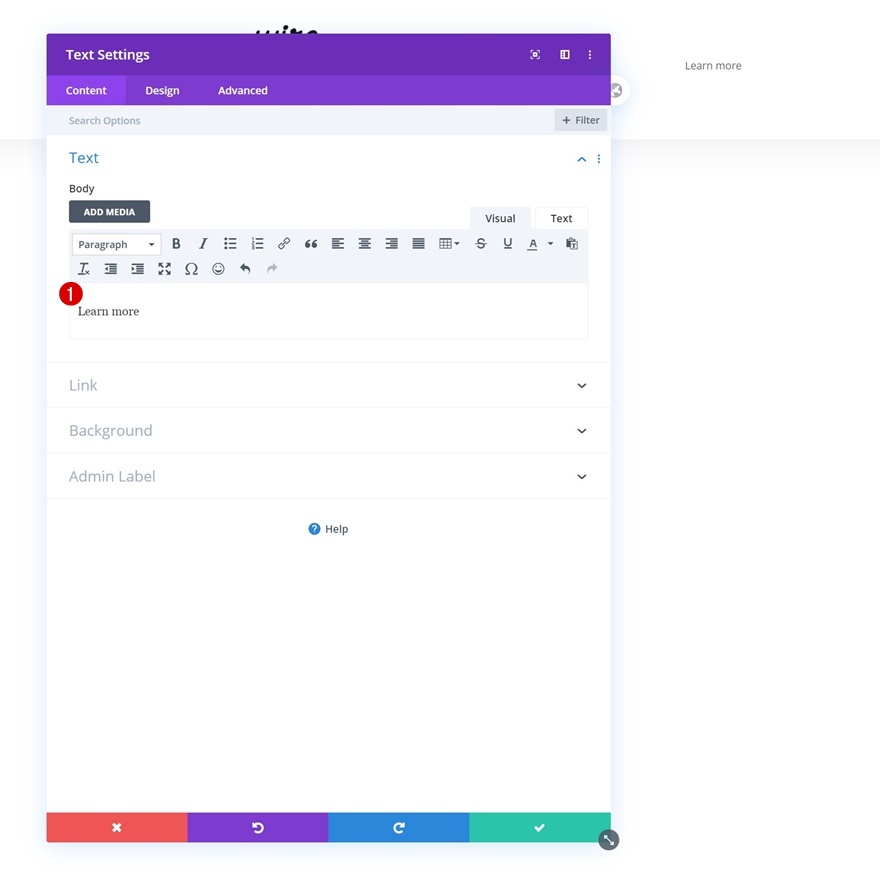
Task: Underline the selected text
Action: (508, 244)
